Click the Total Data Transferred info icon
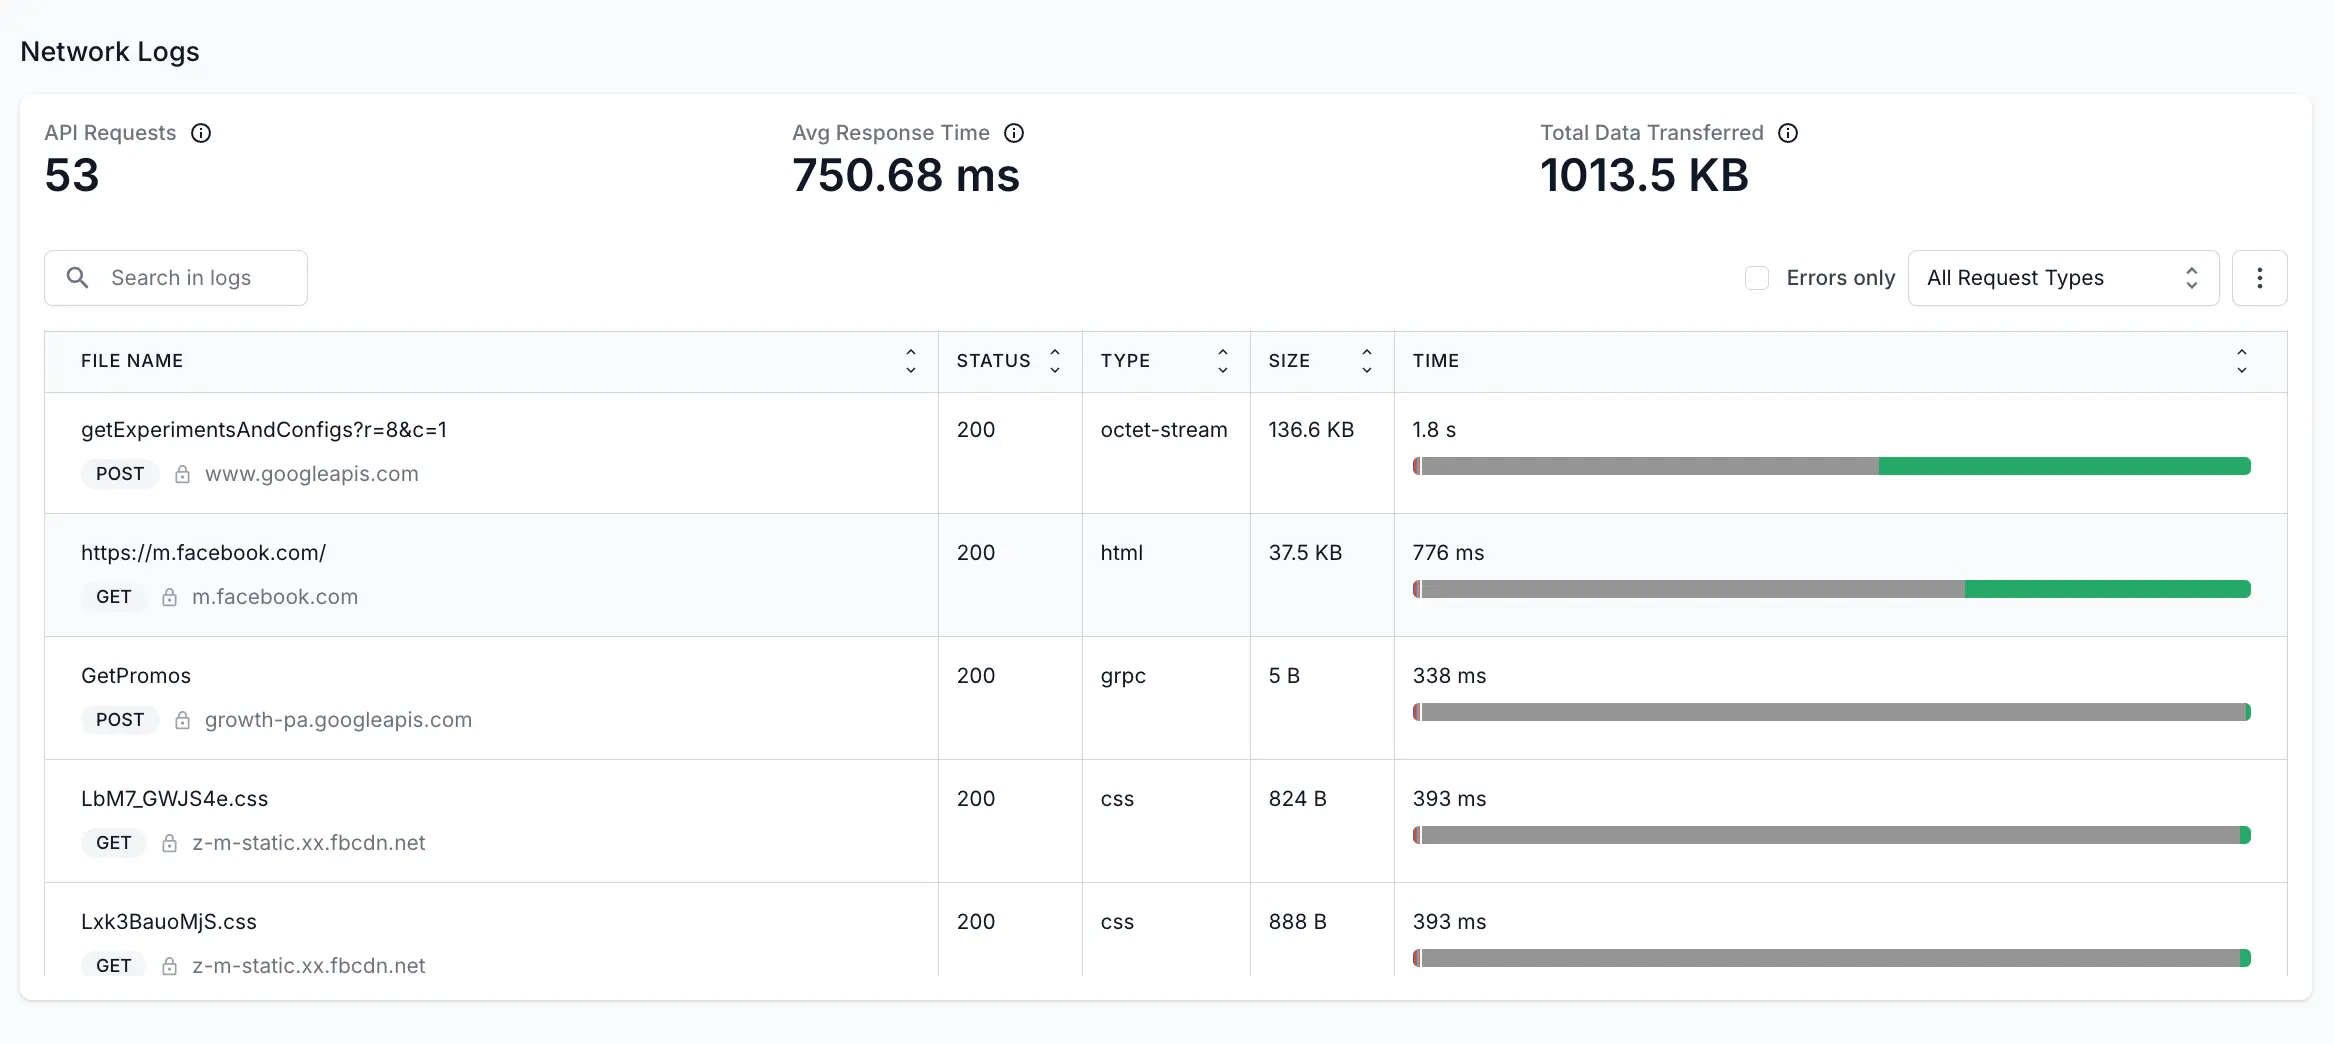Image resolution: width=2334 pixels, height=1044 pixels. 1788,133
